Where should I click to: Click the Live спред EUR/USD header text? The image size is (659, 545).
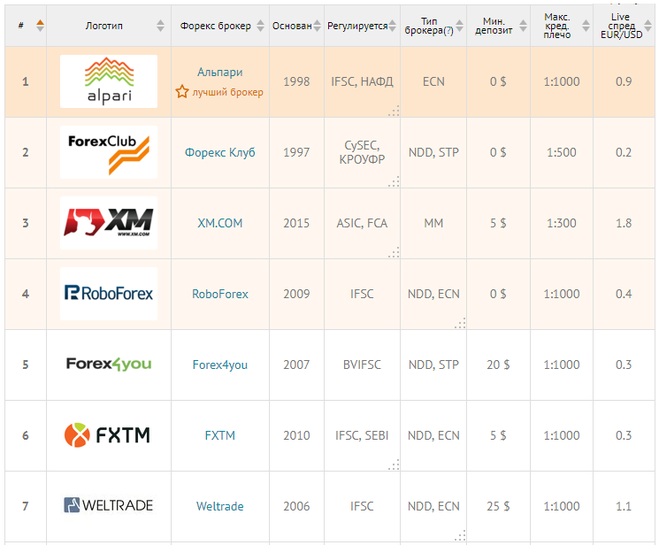pos(621,26)
